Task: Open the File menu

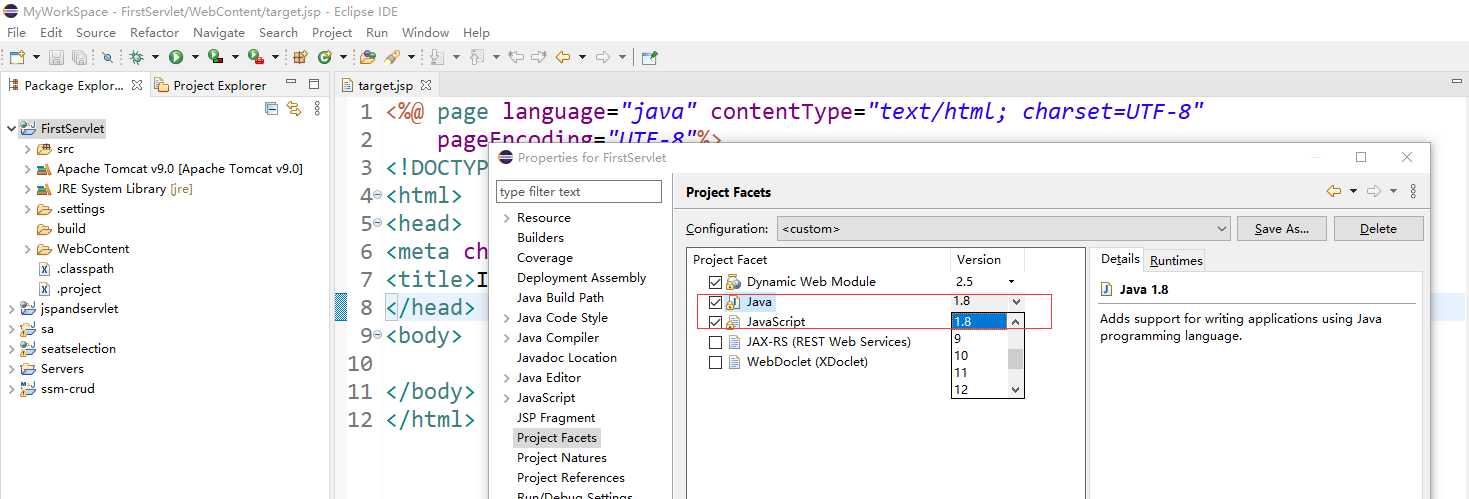Action: (17, 32)
